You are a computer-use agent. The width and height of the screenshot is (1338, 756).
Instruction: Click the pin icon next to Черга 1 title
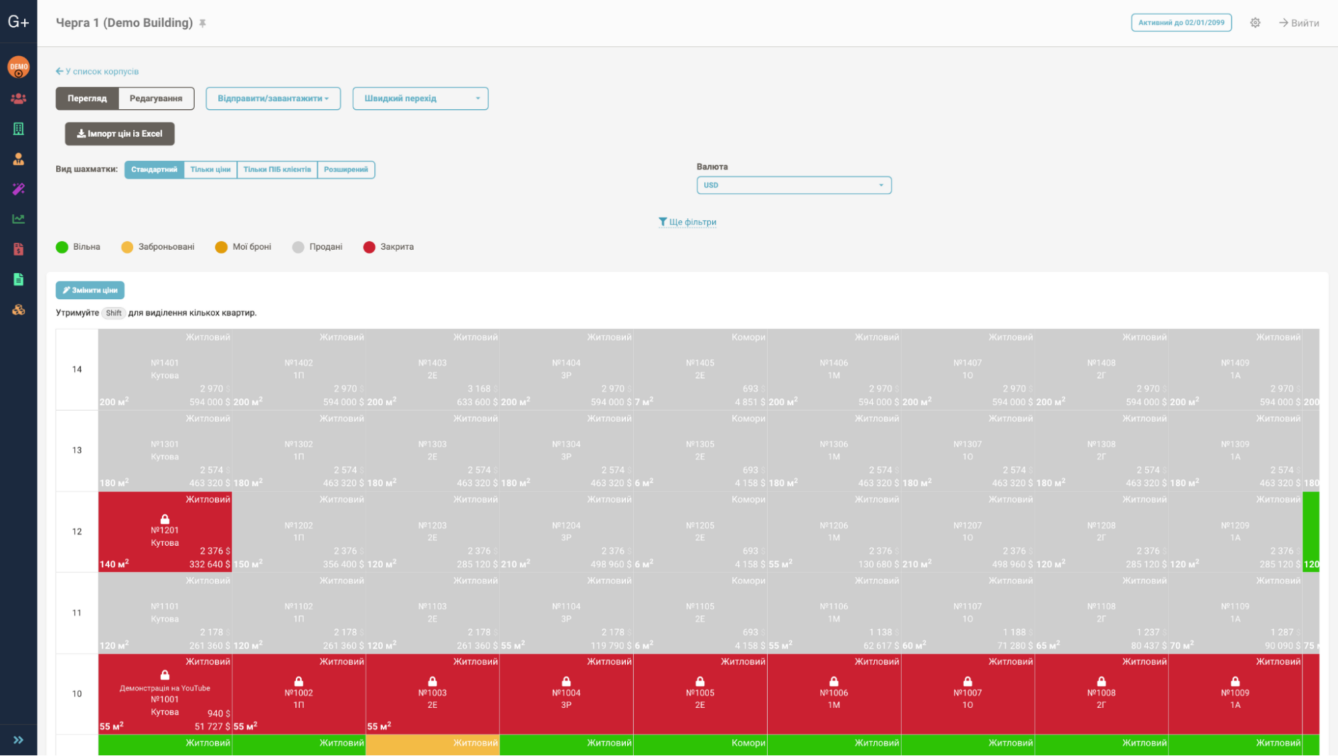pyautogui.click(x=202, y=23)
